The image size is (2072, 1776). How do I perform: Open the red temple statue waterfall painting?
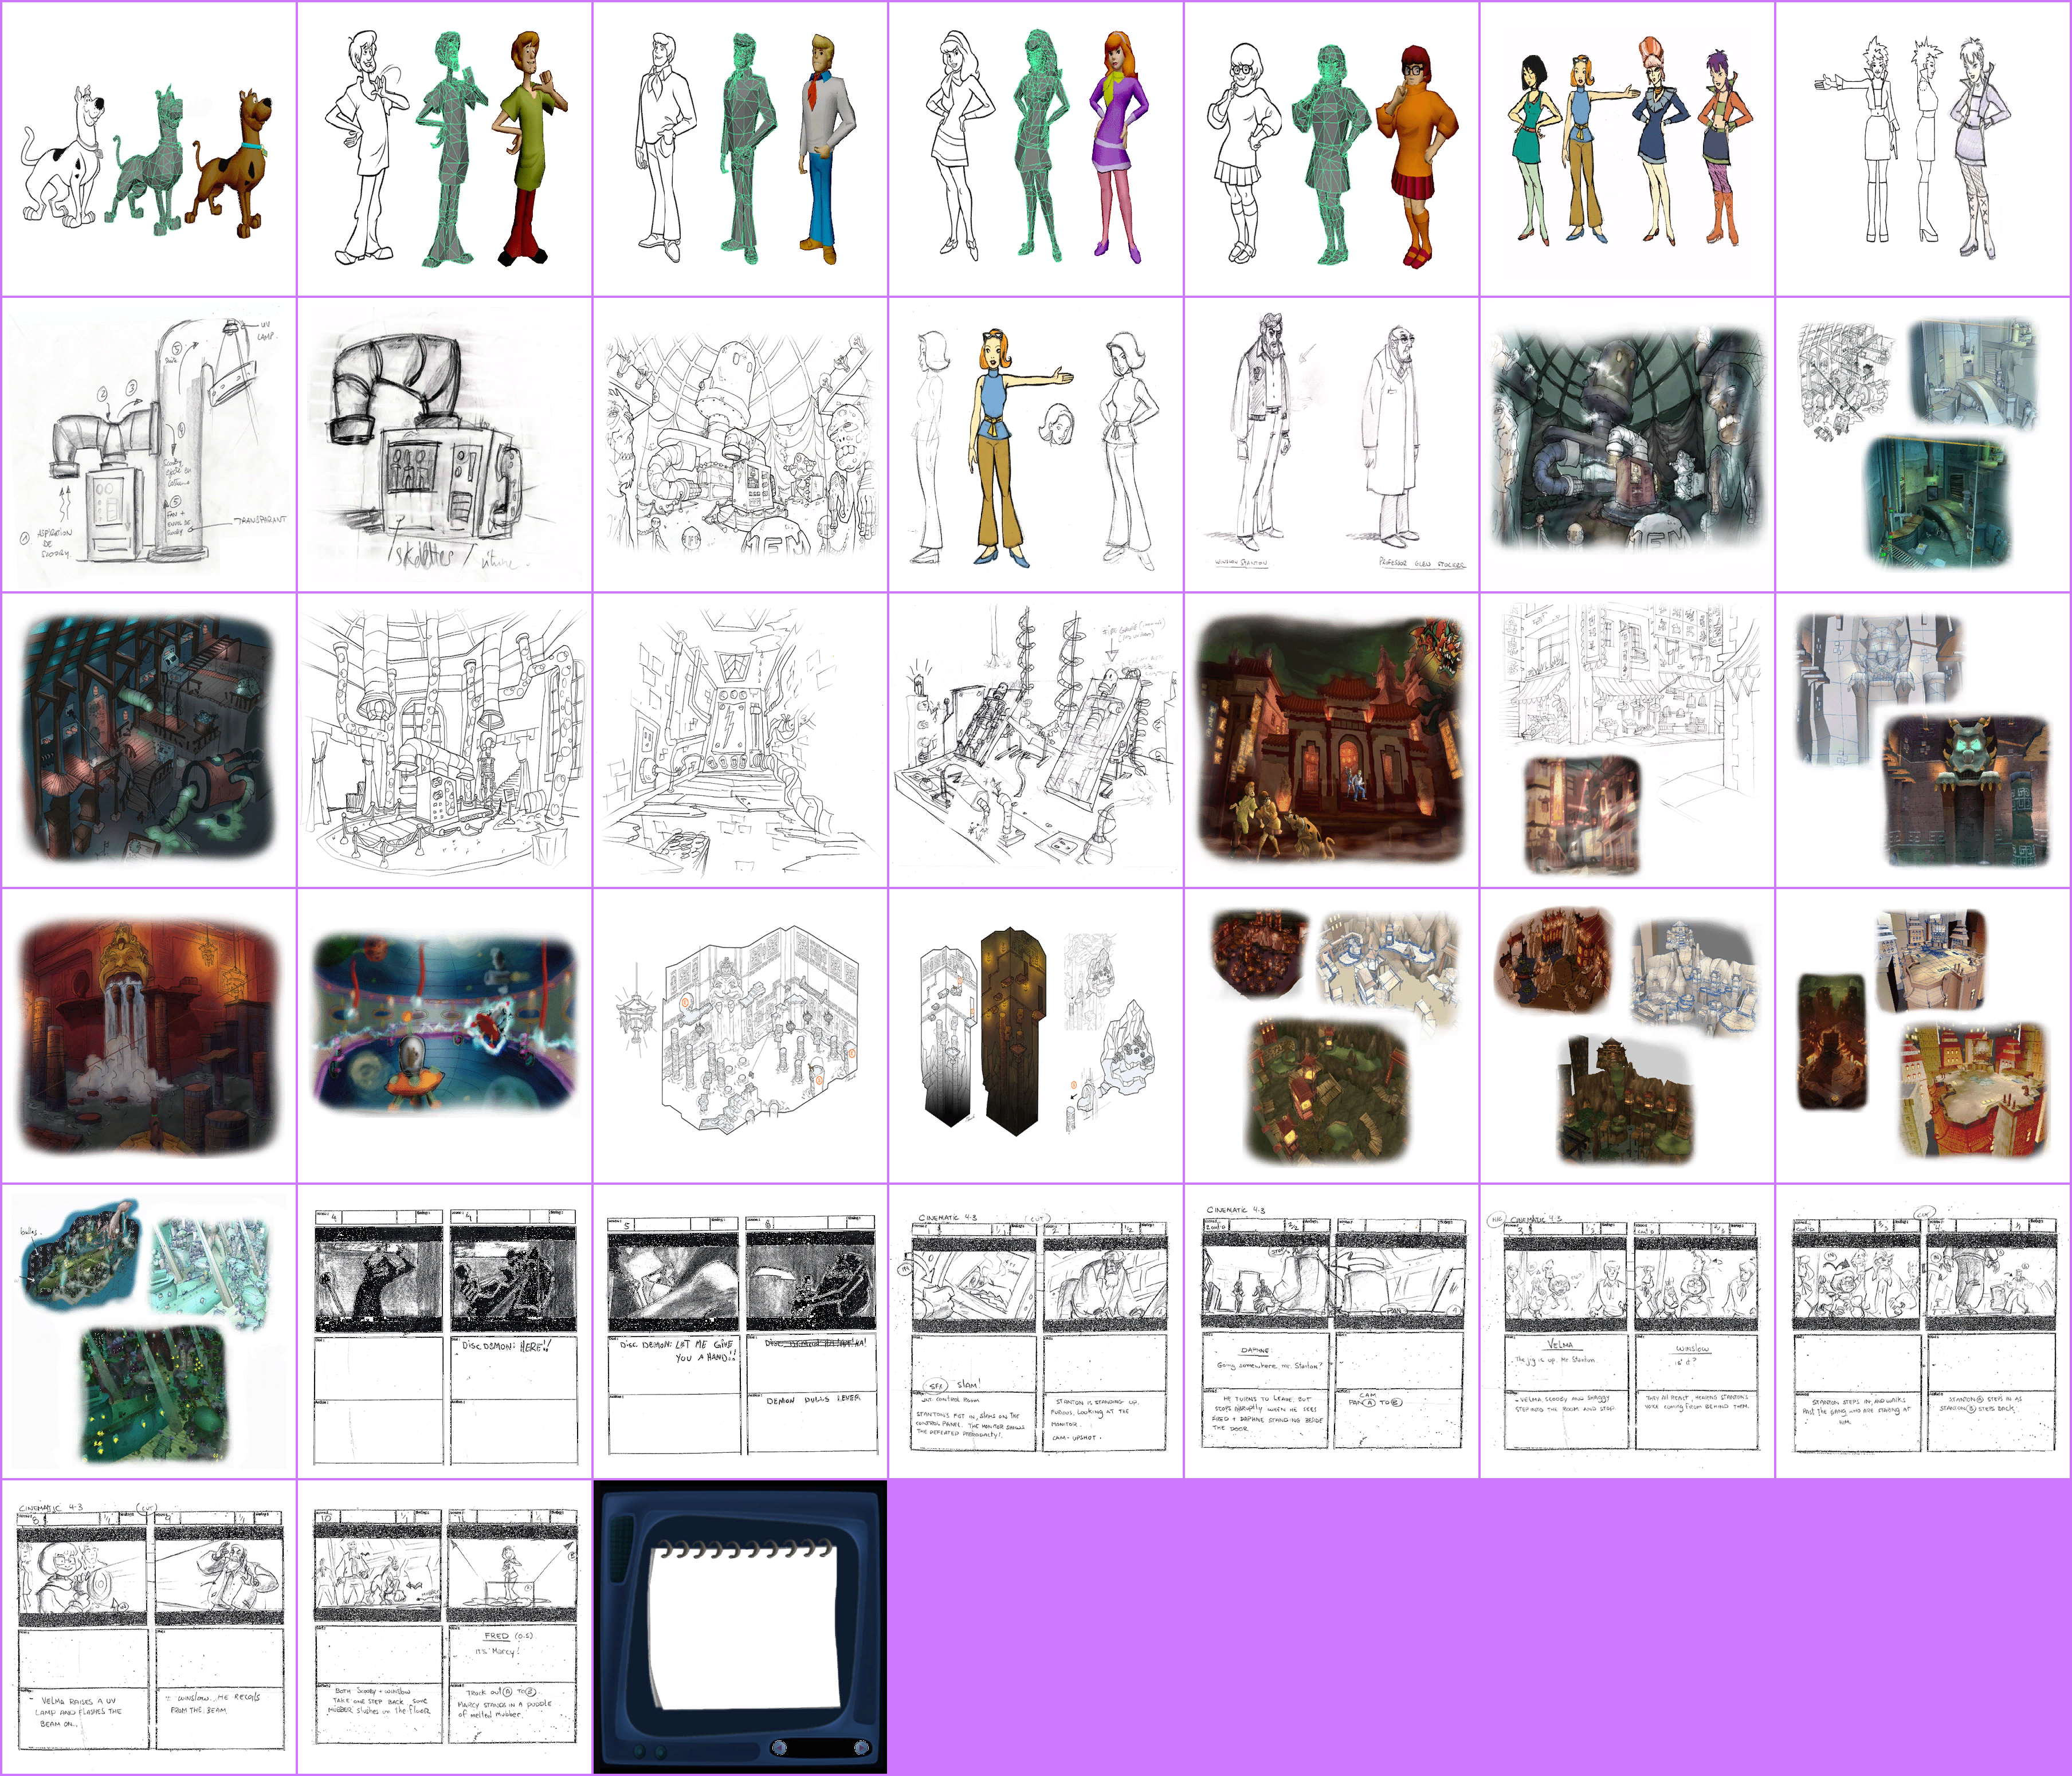pyautogui.click(x=148, y=1036)
